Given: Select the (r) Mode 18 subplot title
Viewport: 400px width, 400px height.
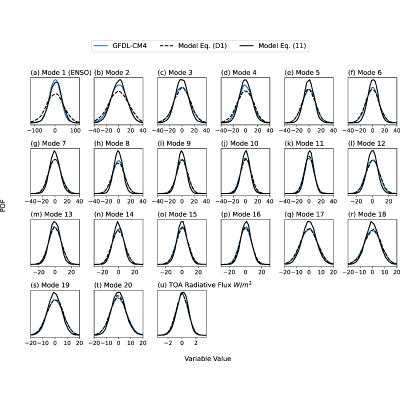Looking at the screenshot, I should point(367,214).
